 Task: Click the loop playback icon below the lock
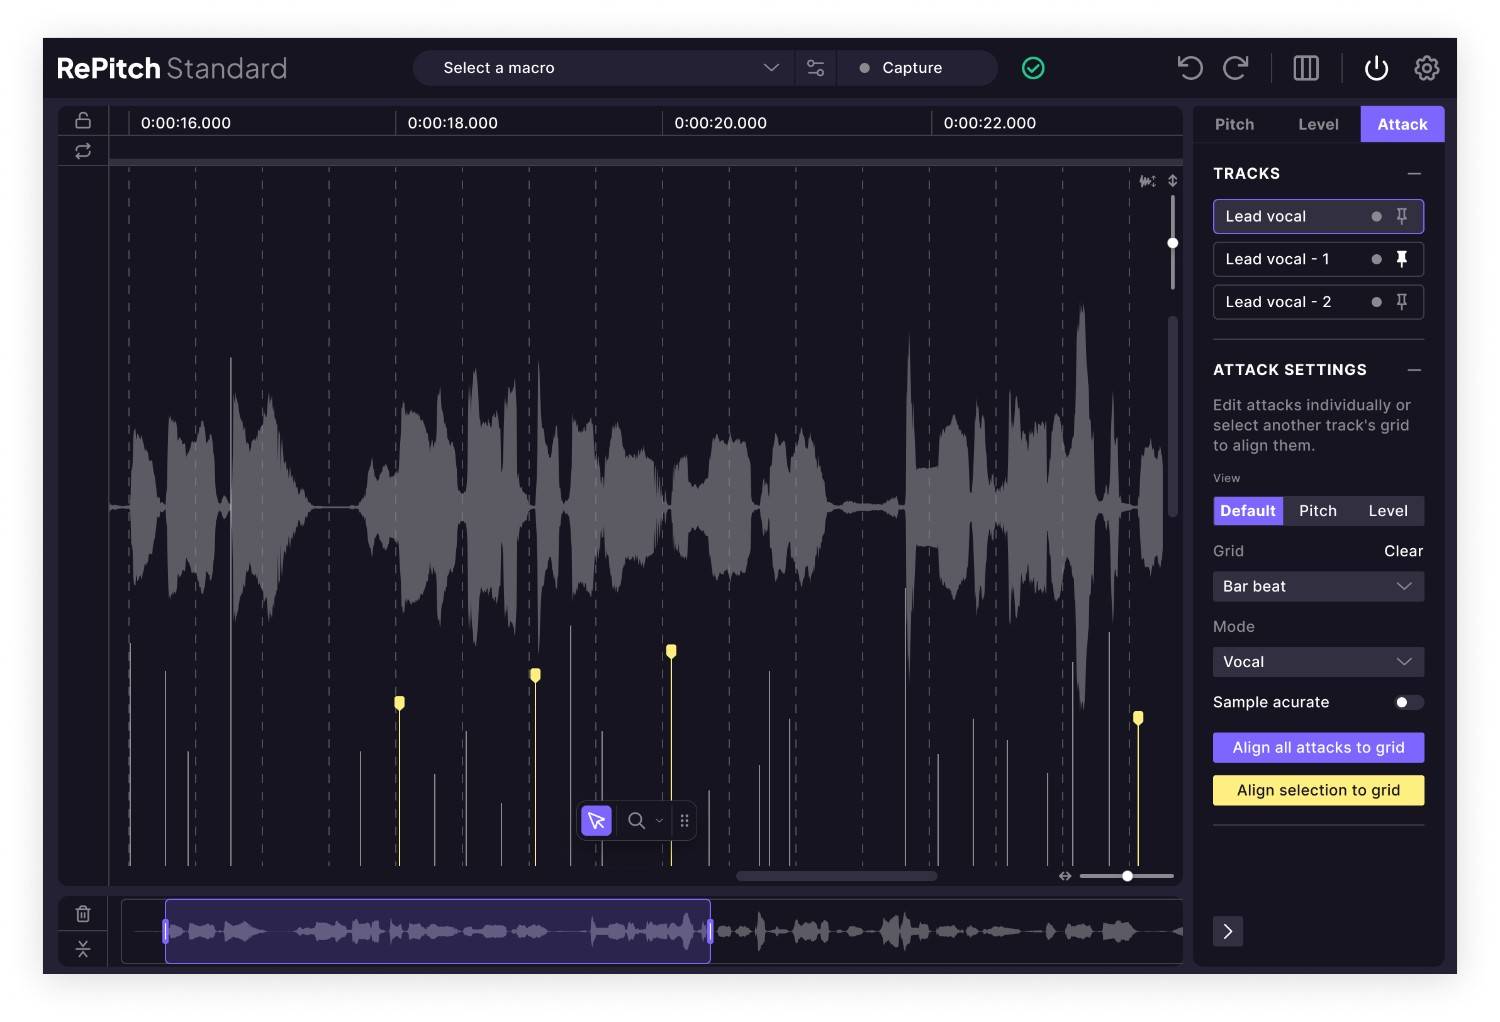click(x=83, y=151)
